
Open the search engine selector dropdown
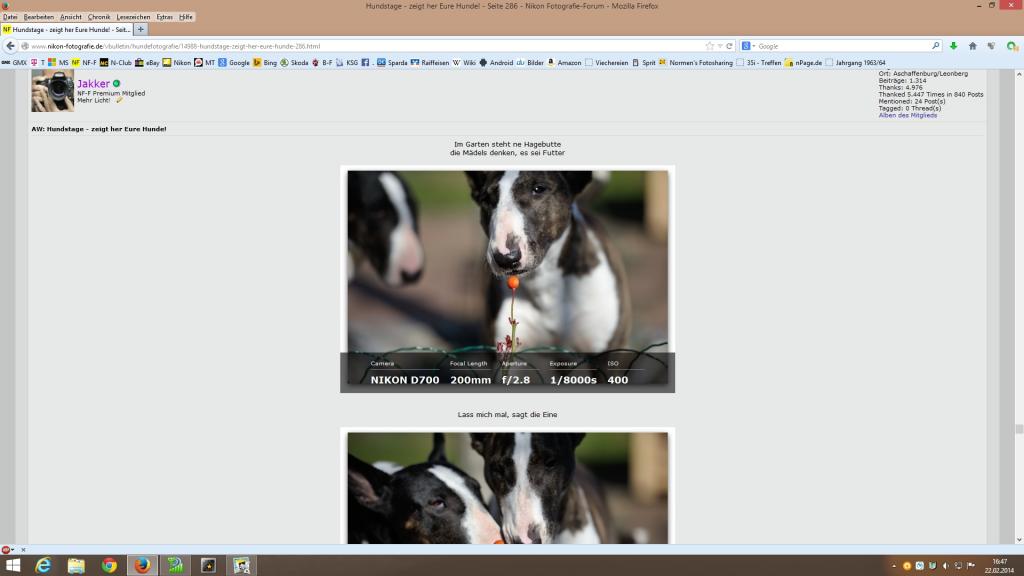point(748,46)
